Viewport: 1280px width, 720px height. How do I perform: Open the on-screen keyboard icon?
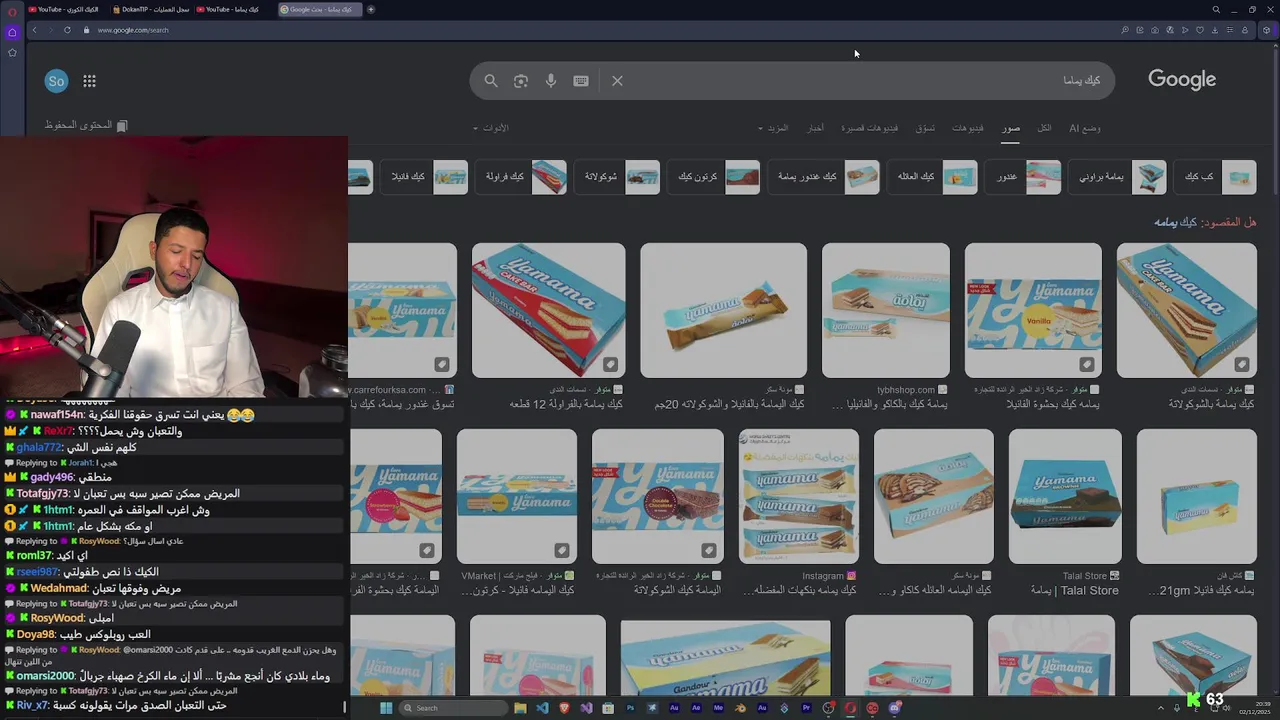(x=581, y=81)
